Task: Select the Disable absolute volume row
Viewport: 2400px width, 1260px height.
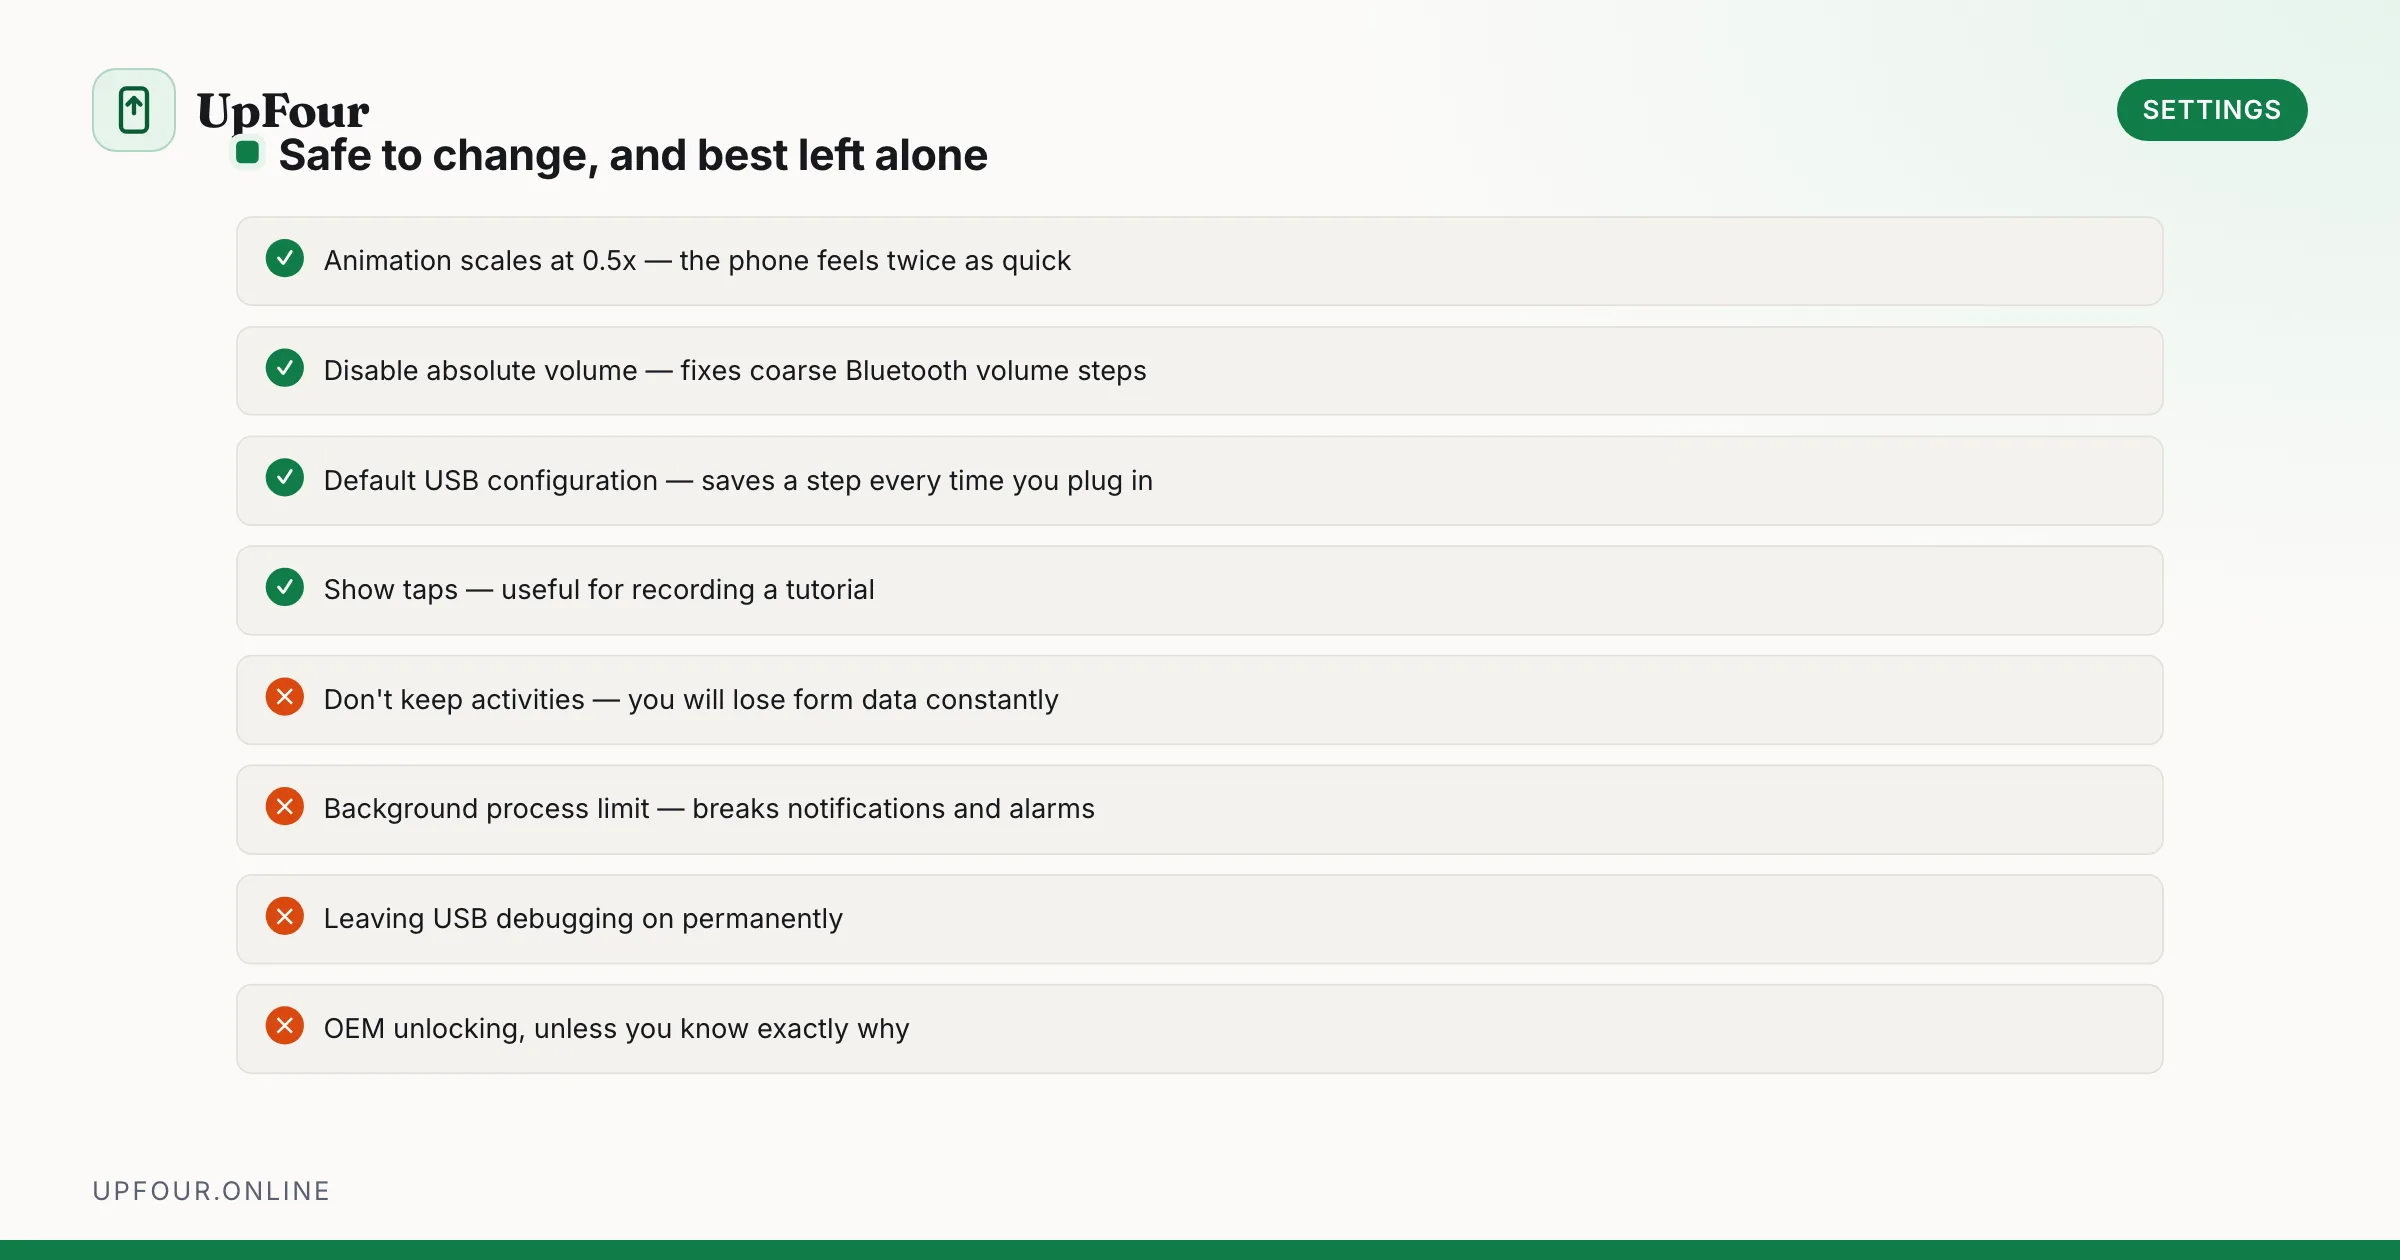Action: tap(1200, 371)
